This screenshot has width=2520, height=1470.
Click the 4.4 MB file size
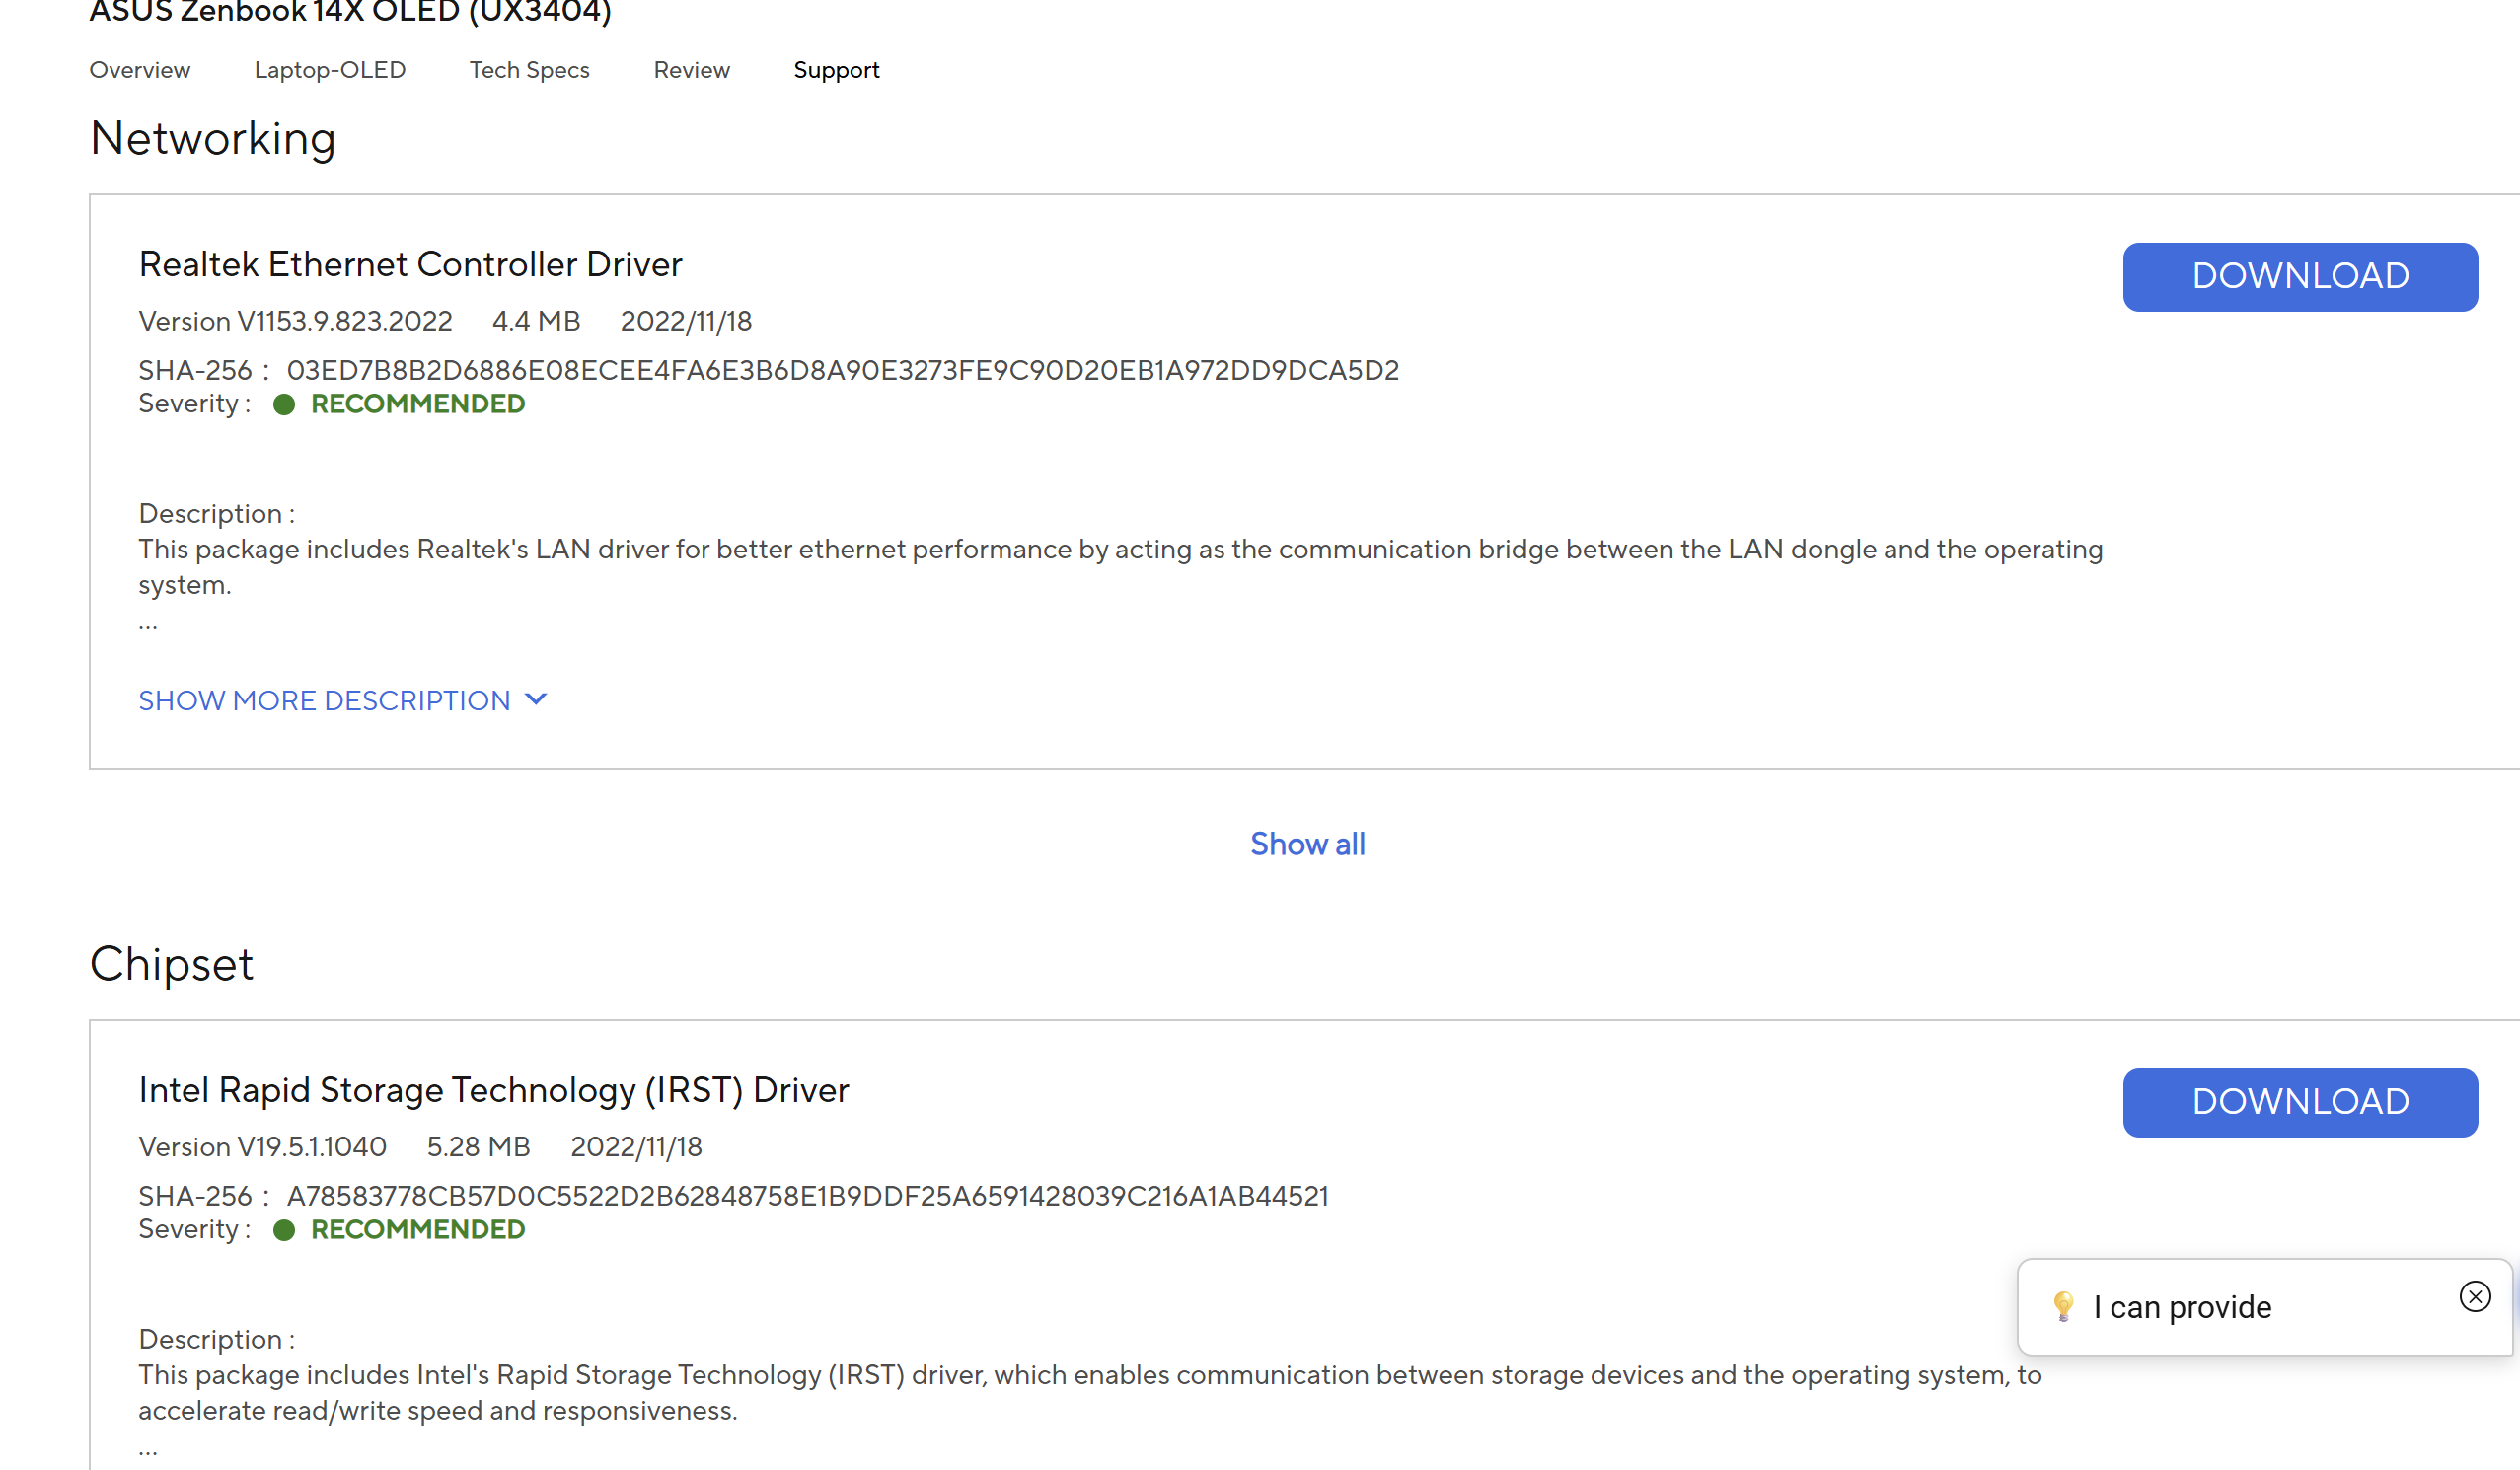[x=536, y=321]
